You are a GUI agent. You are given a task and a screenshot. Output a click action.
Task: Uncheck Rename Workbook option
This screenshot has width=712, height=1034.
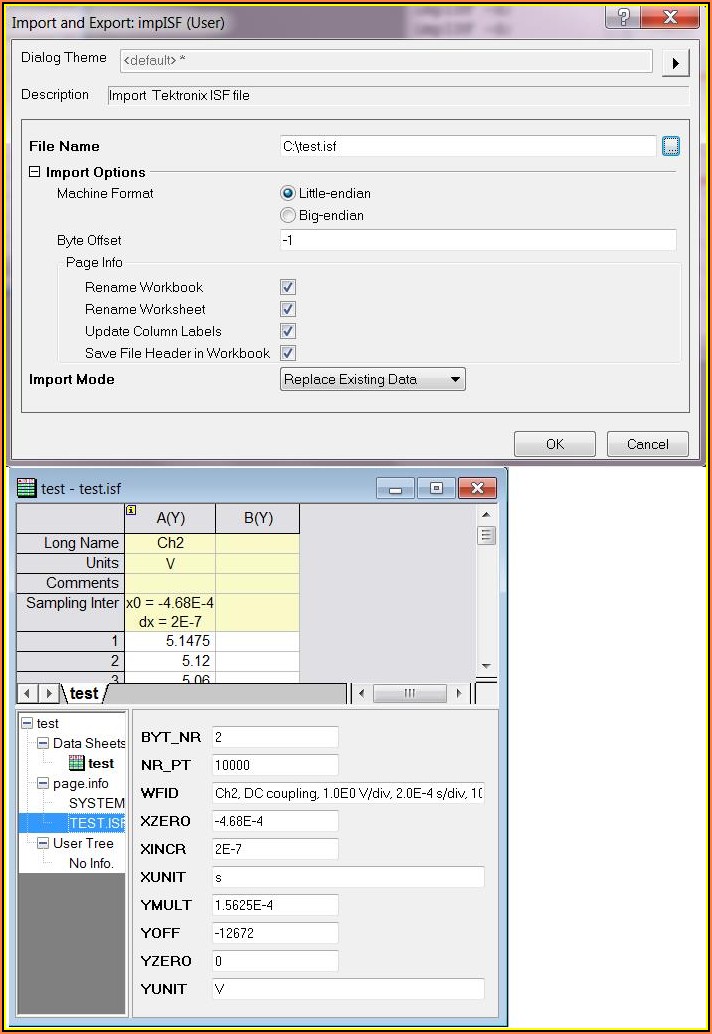tap(288, 287)
